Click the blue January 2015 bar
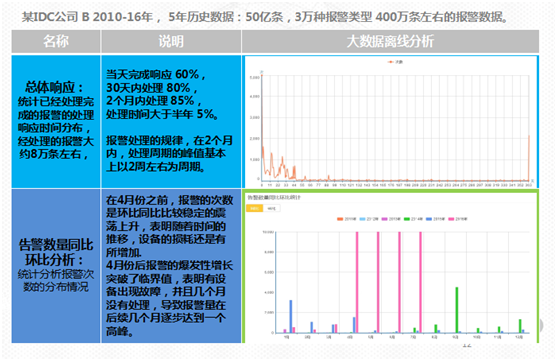The width and height of the screenshot is (557, 361). (x=291, y=316)
